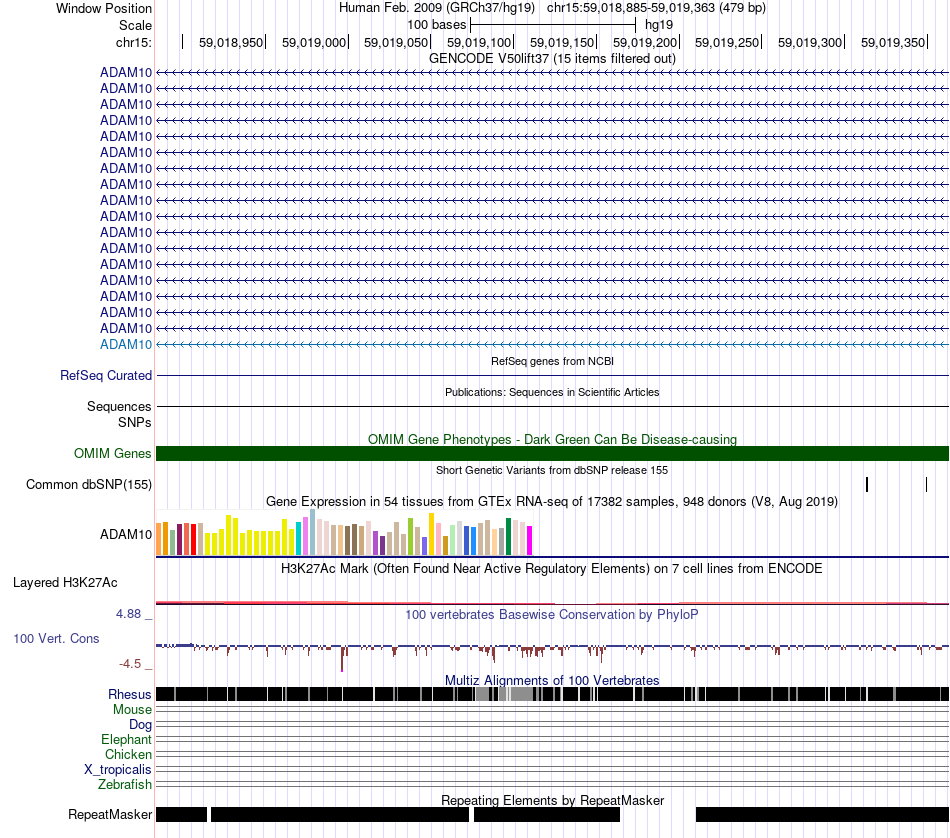Screen dimensions: 950x838
Task: Open the light-blue ADAM10 transcript label
Action: tap(126, 344)
